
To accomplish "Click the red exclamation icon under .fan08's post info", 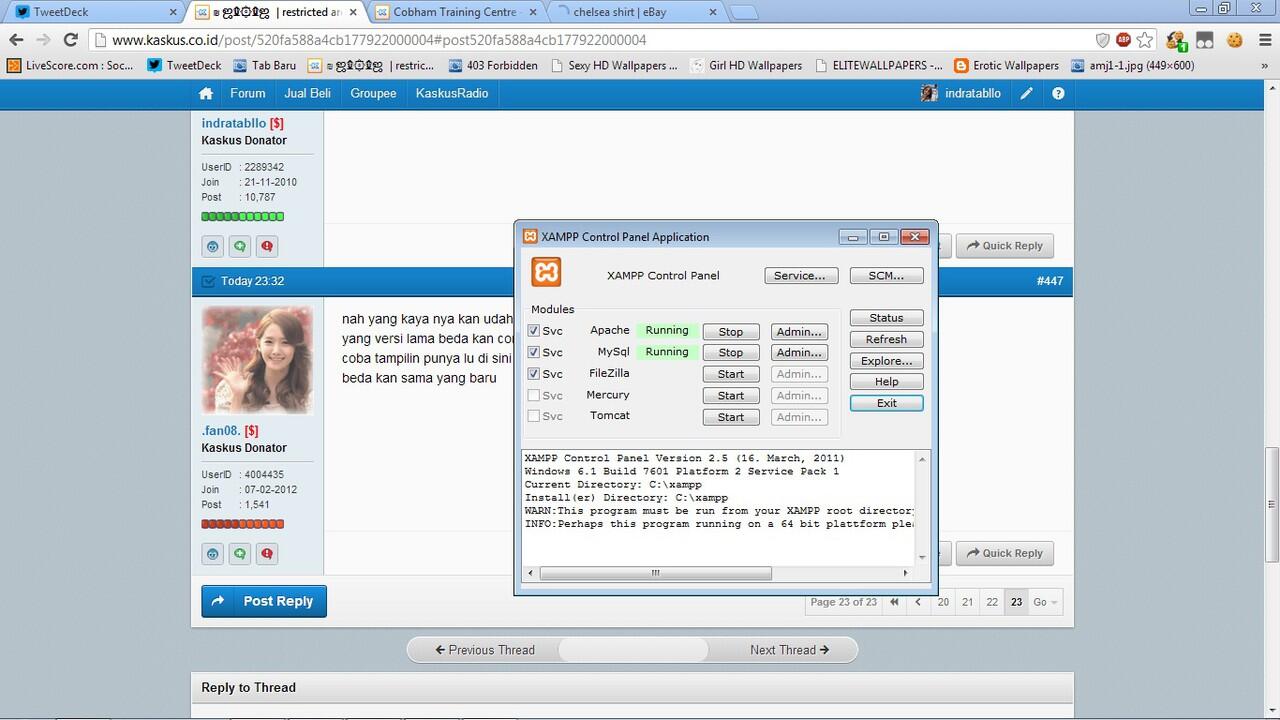I will click(x=267, y=554).
